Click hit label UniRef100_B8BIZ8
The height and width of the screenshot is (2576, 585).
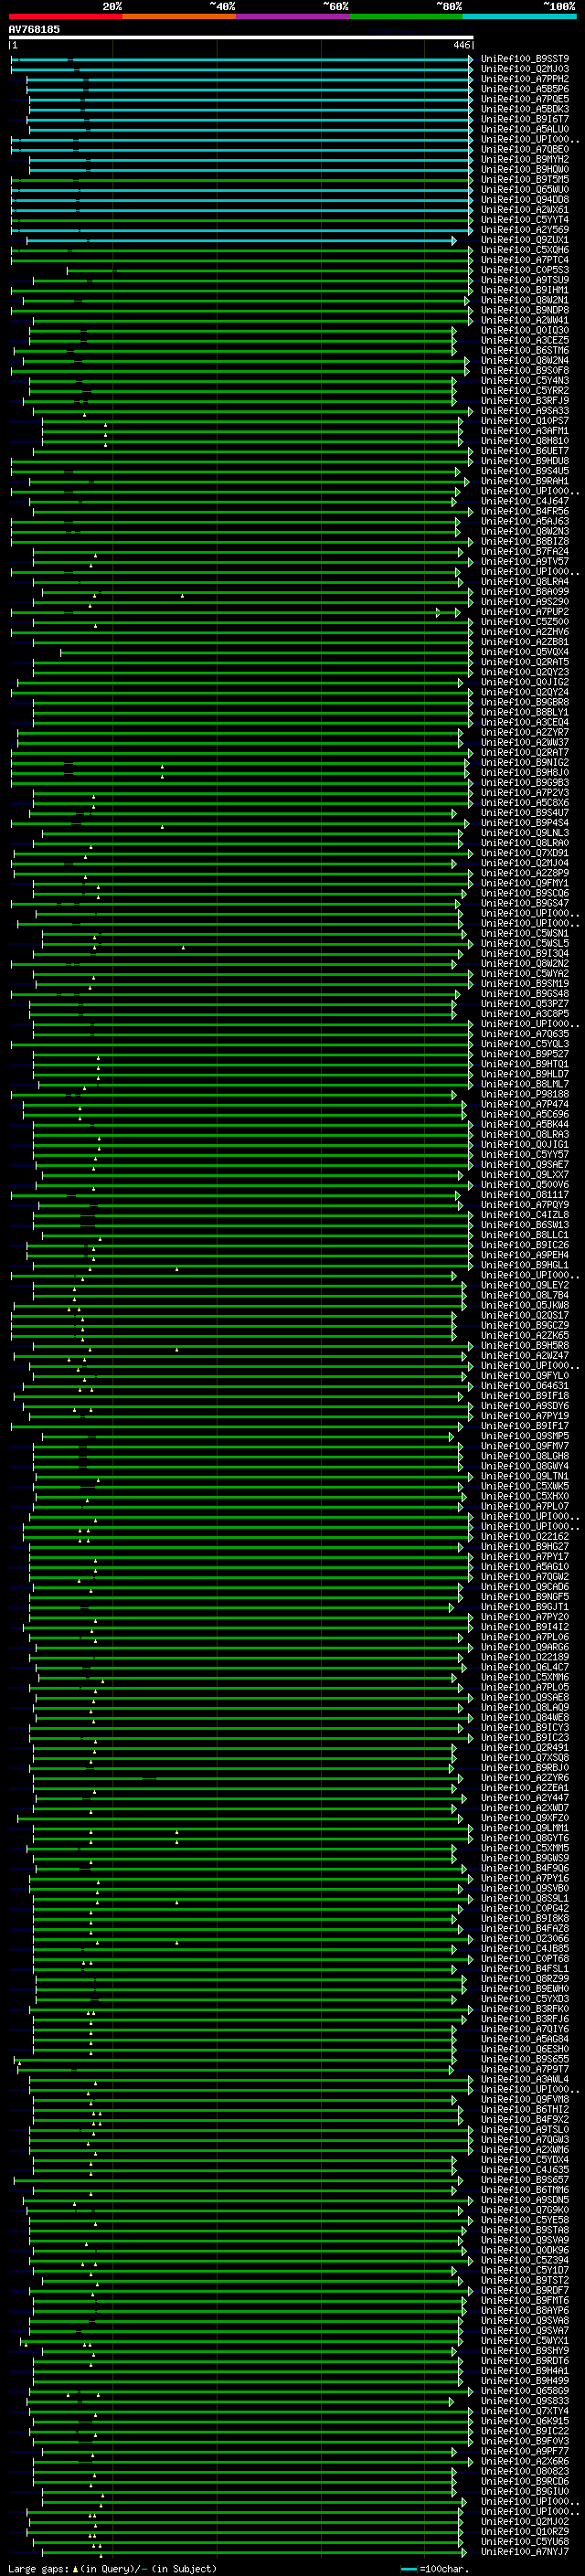click(x=525, y=541)
